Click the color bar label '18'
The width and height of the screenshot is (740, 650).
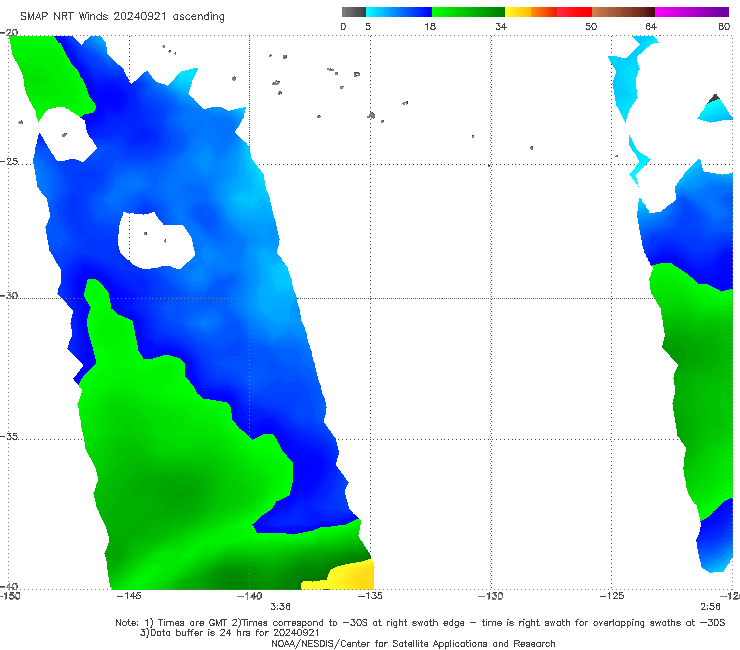point(430,27)
